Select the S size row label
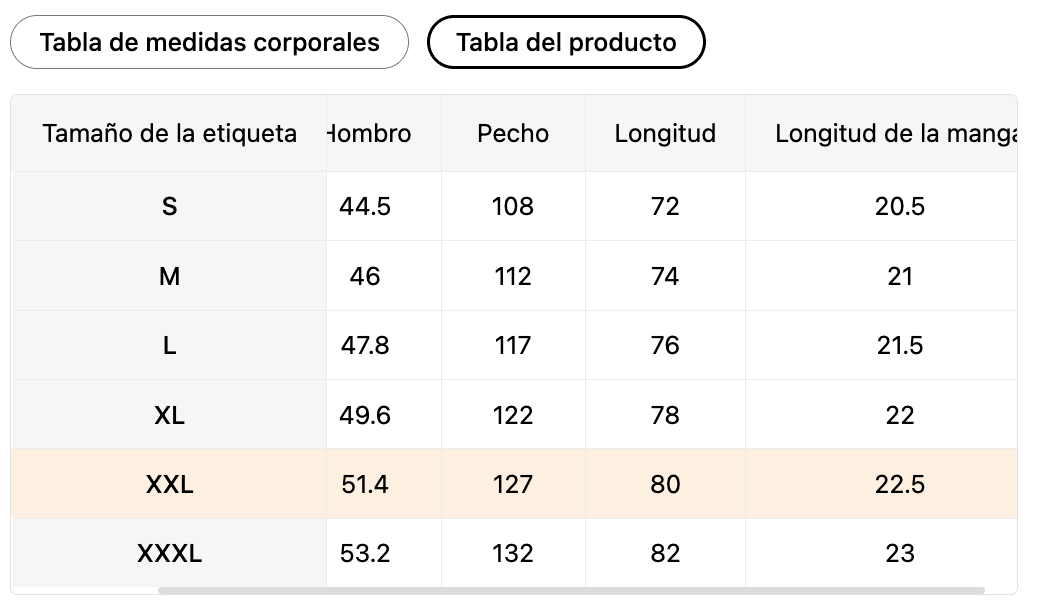Screen dimensions: 1038x612 click(x=169, y=207)
